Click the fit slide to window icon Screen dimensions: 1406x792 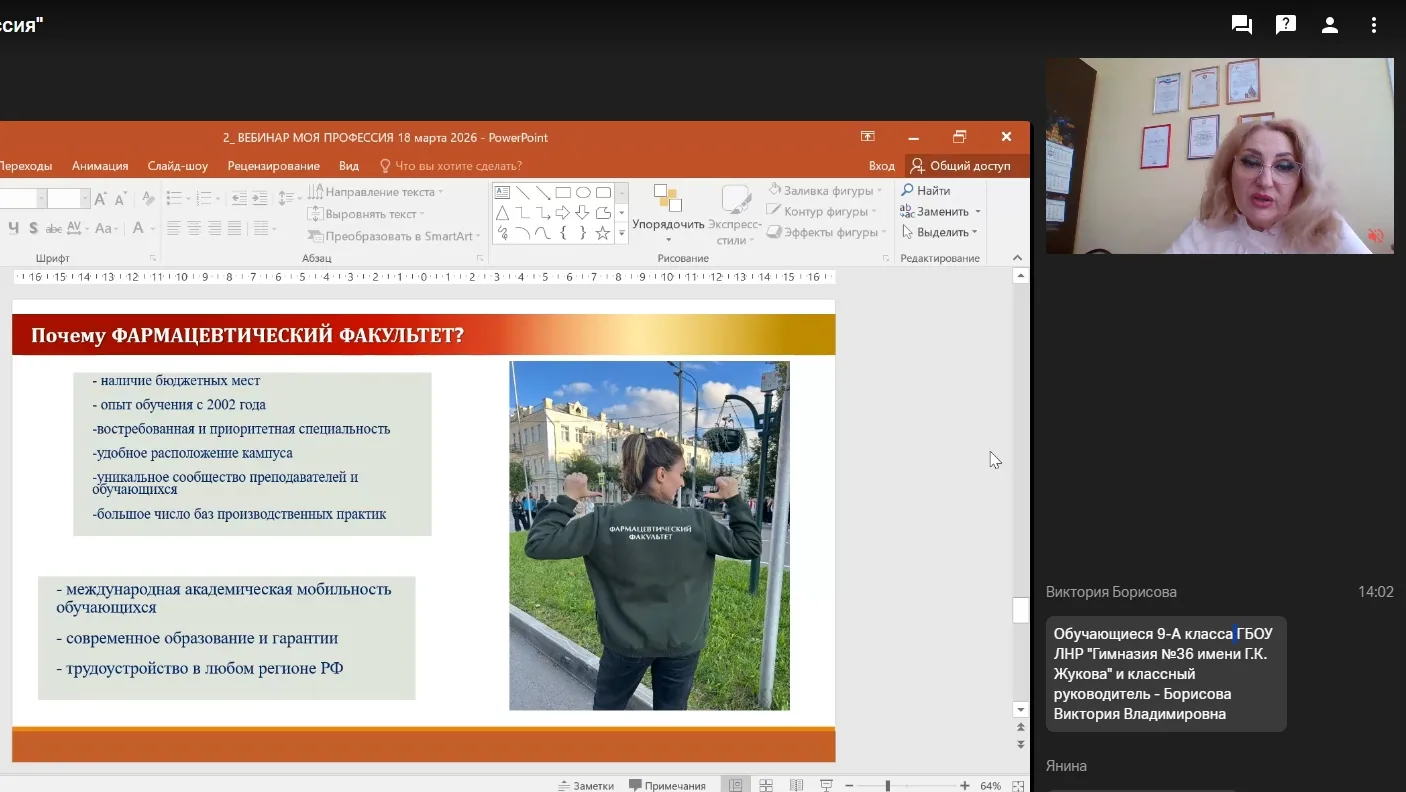[x=1016, y=785]
